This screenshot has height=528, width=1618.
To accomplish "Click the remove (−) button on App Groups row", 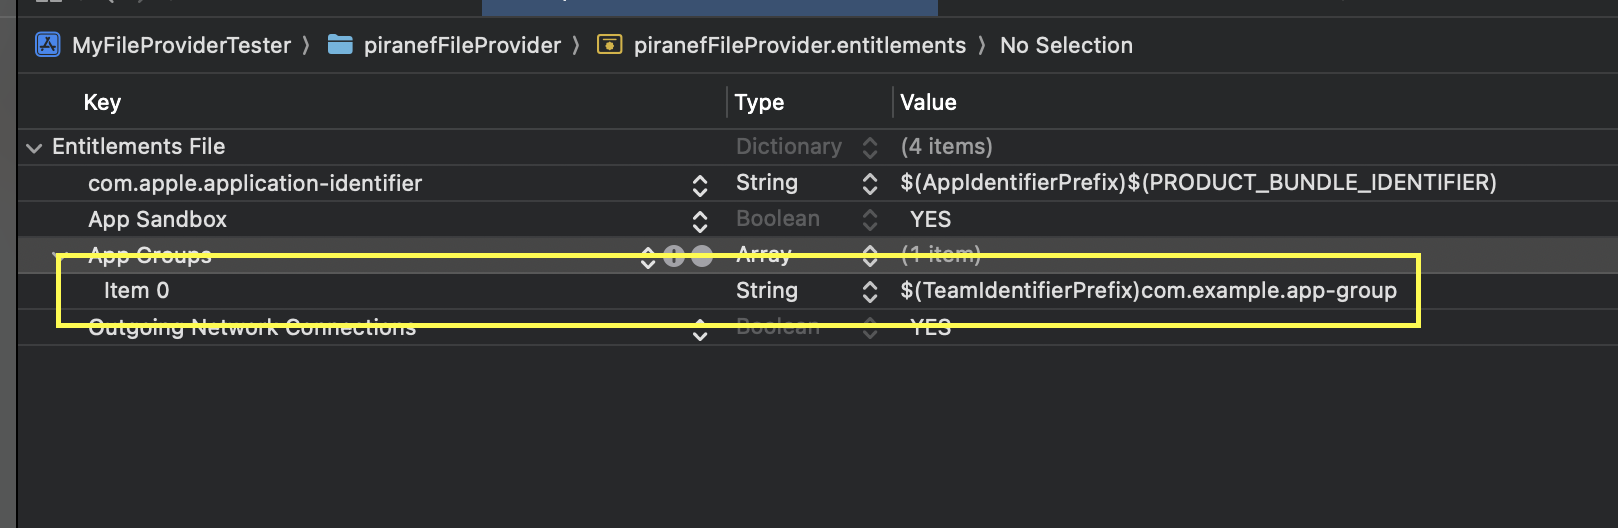I will point(702,256).
